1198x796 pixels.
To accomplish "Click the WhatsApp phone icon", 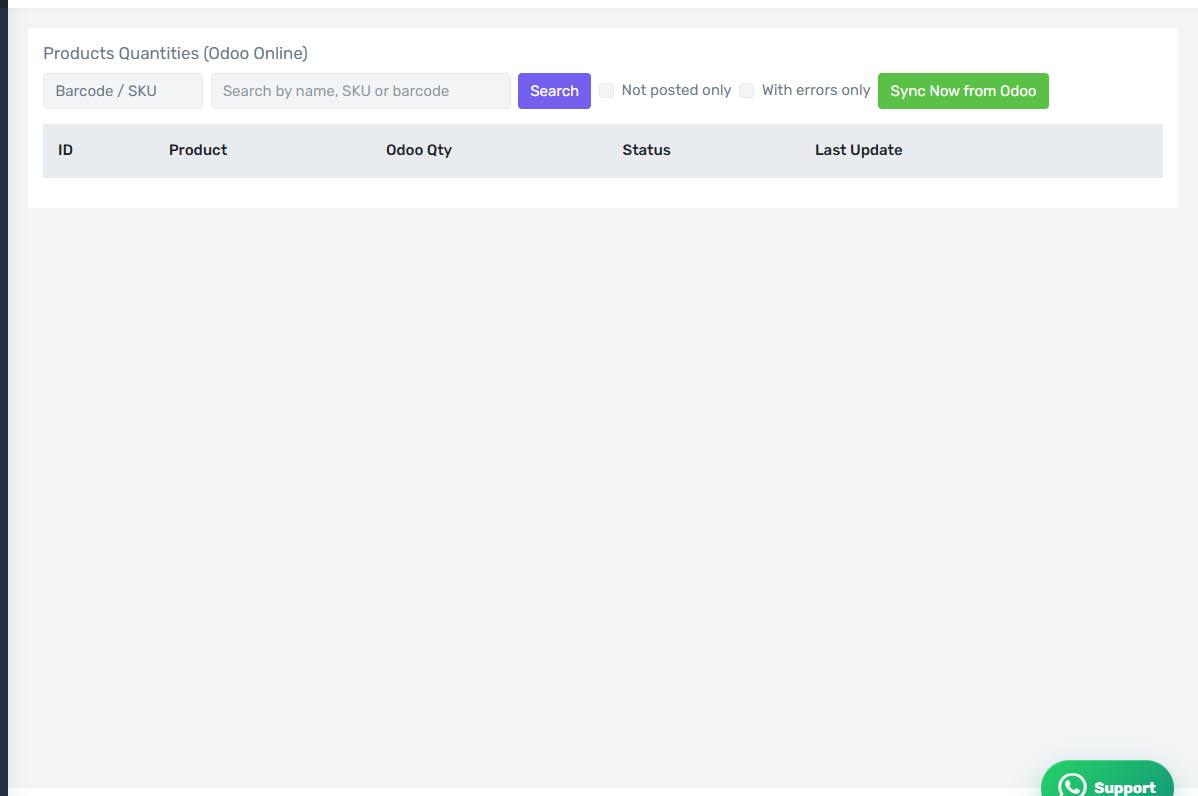I will [x=1072, y=786].
